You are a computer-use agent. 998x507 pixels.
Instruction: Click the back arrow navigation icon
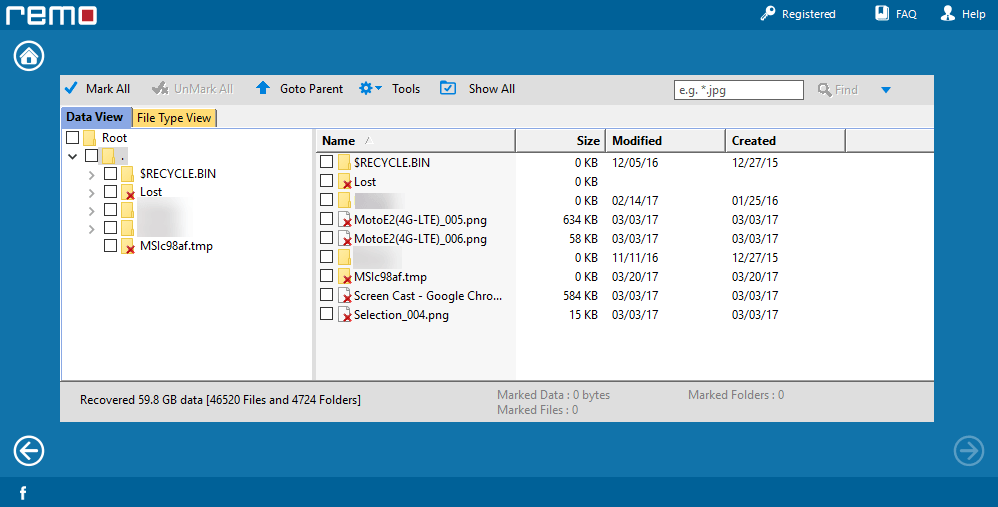[29, 451]
